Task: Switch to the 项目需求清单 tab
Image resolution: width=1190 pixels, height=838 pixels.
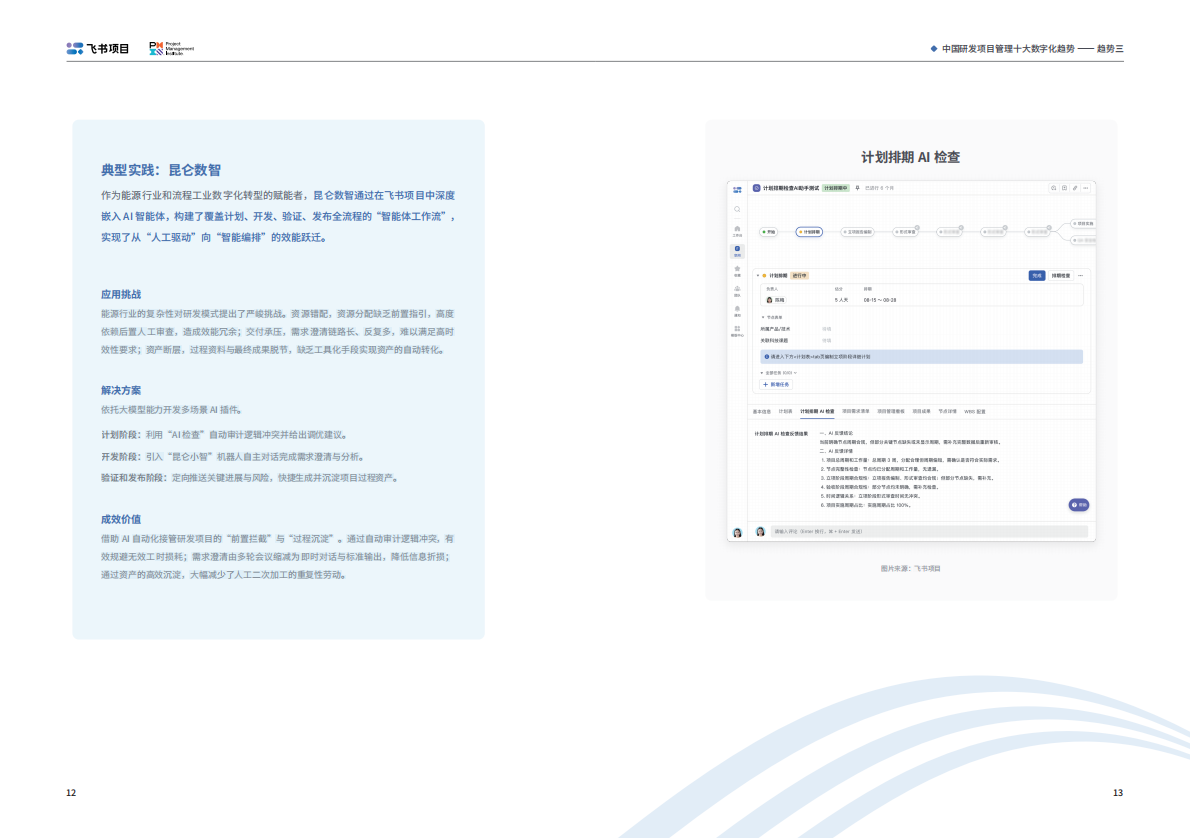Action: [855, 411]
